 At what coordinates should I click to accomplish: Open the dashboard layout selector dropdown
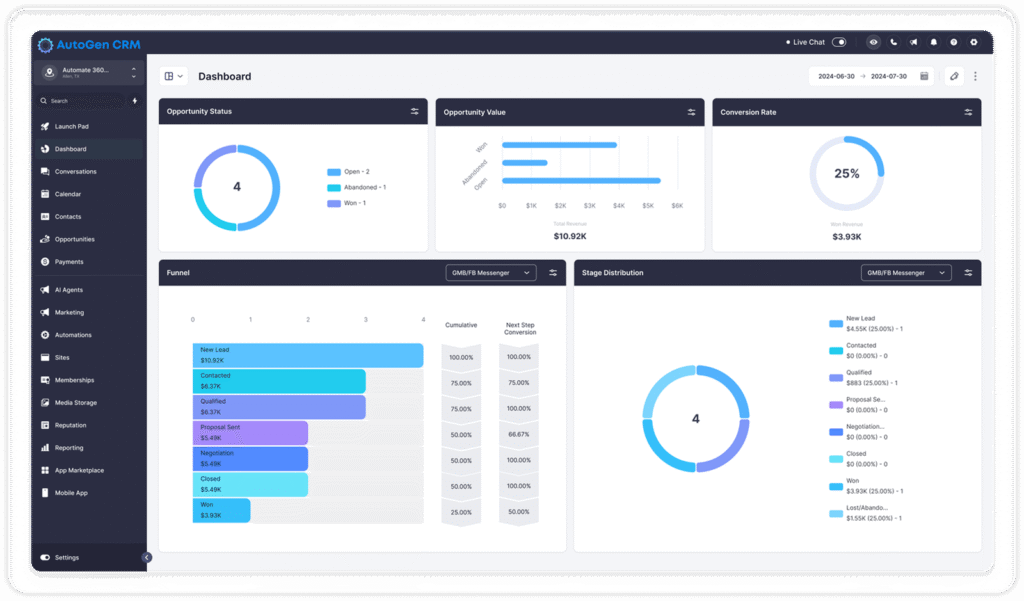click(173, 76)
